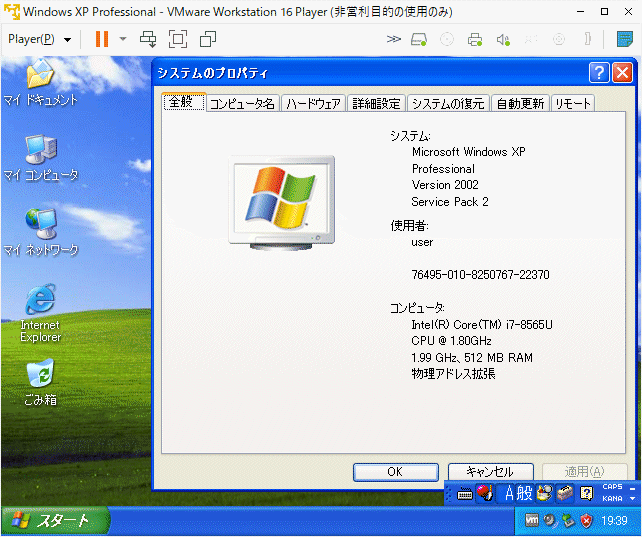Open the 自動更新 tab

point(520,103)
